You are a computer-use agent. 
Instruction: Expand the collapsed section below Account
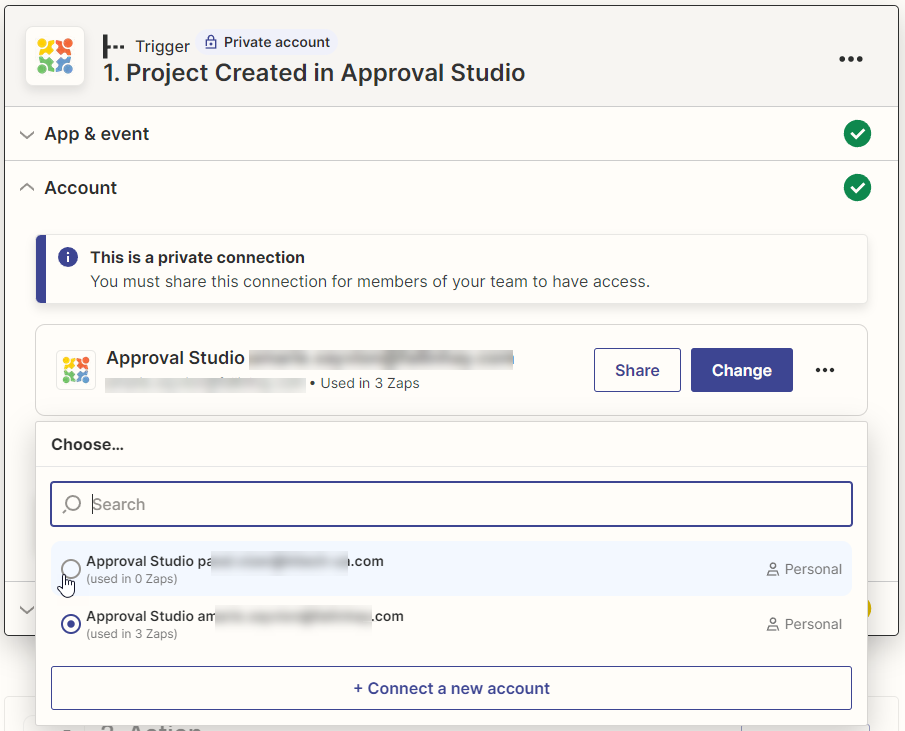click(x=26, y=609)
